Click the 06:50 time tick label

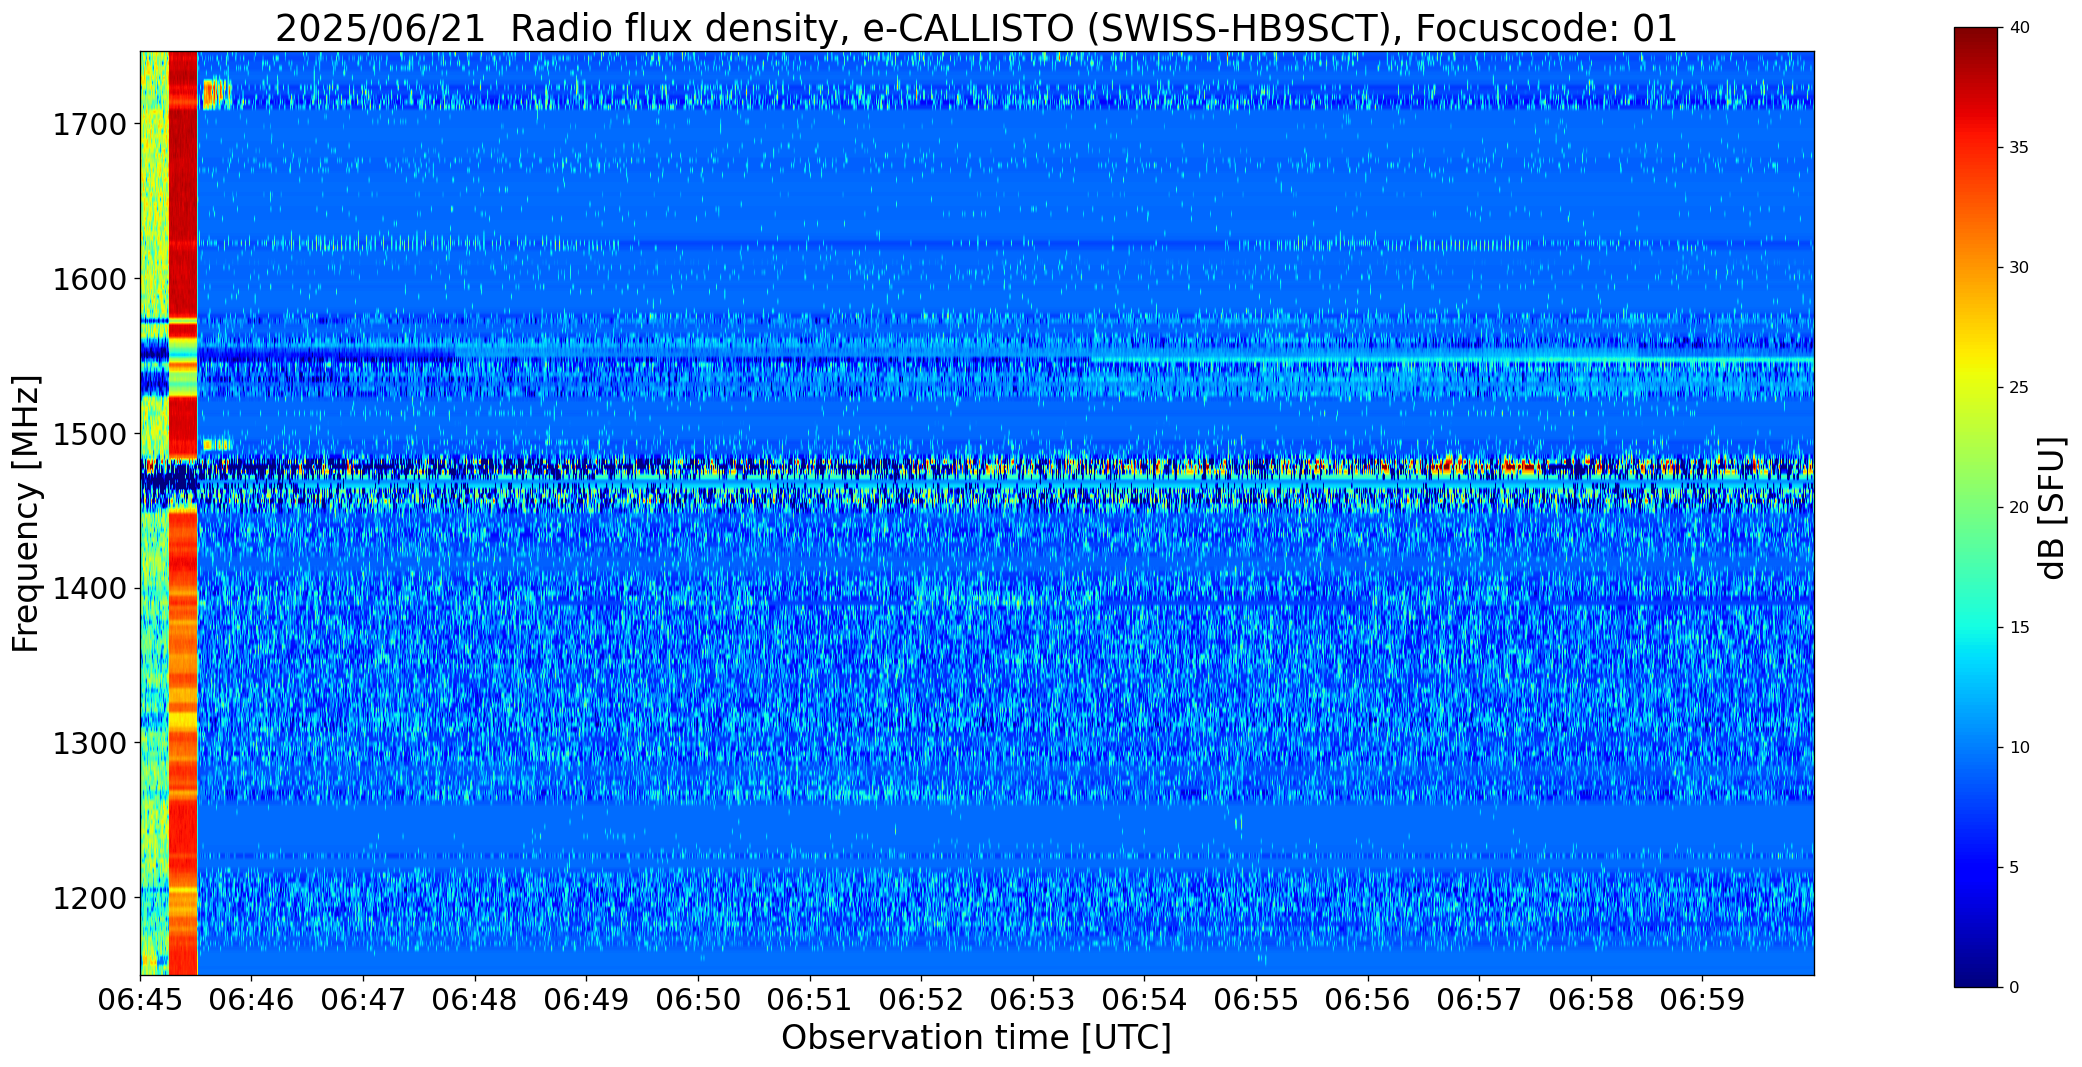pos(698,1000)
